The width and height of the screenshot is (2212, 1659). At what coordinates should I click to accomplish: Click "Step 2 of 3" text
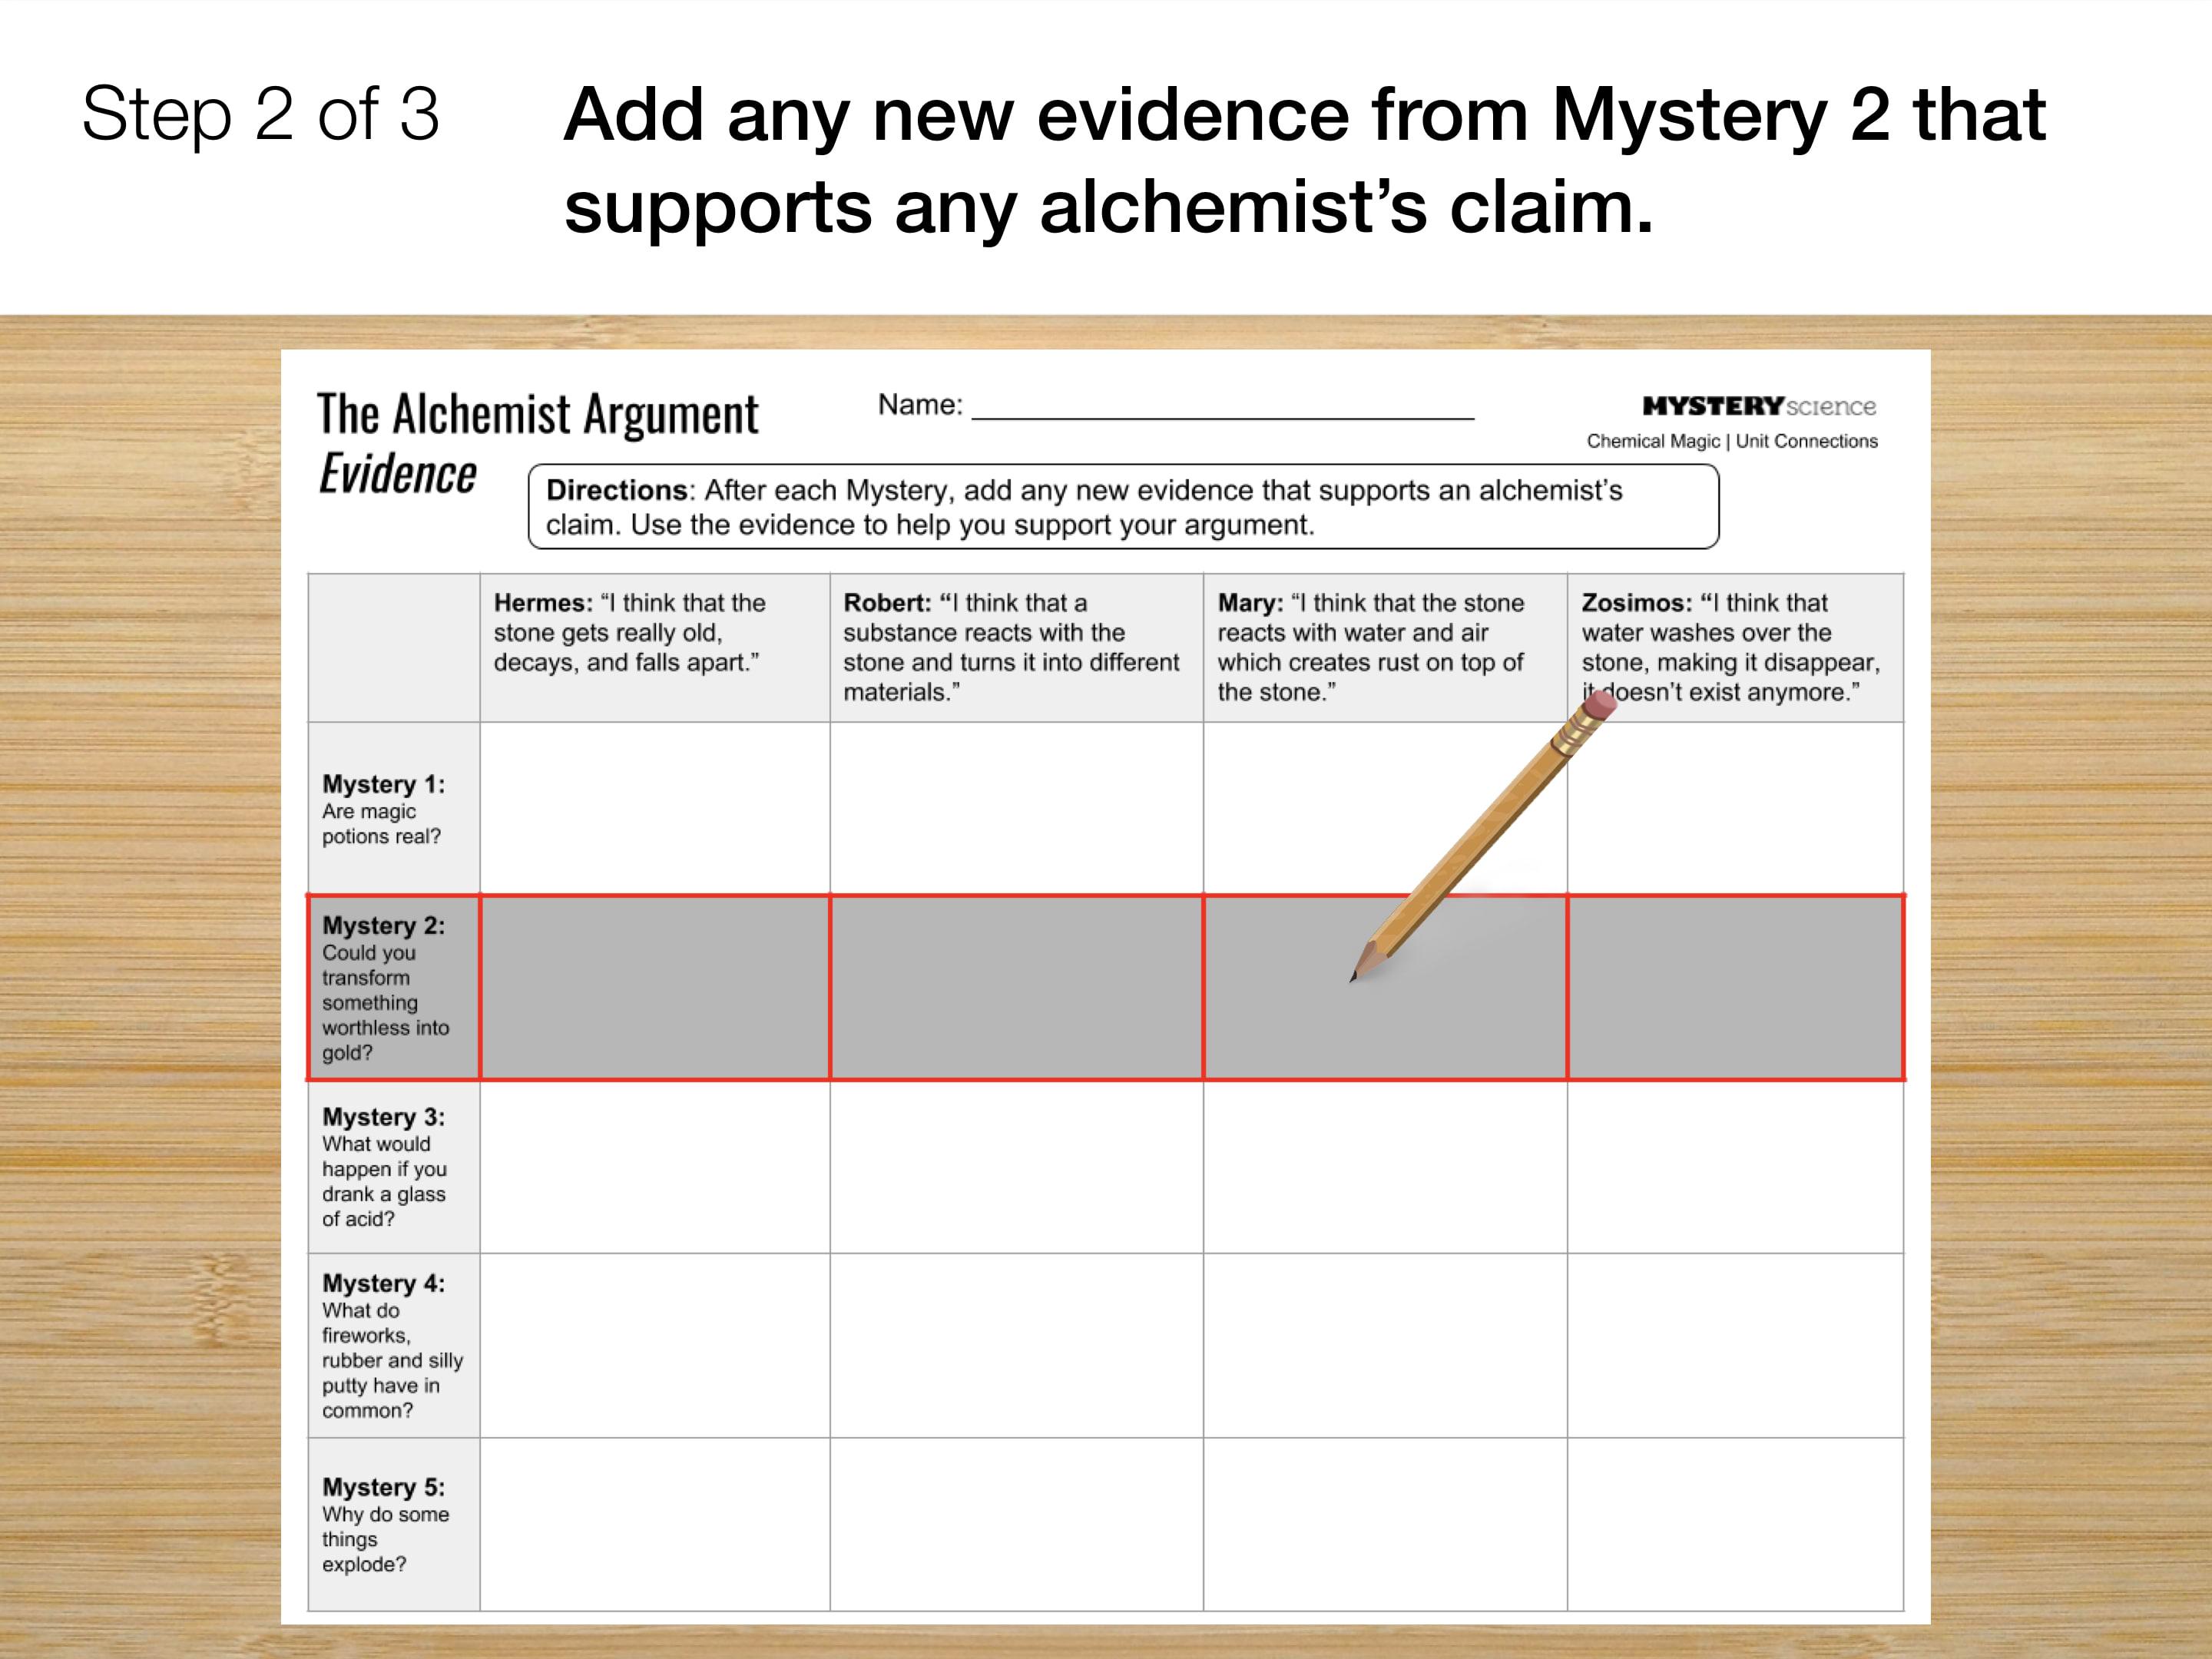coord(260,114)
